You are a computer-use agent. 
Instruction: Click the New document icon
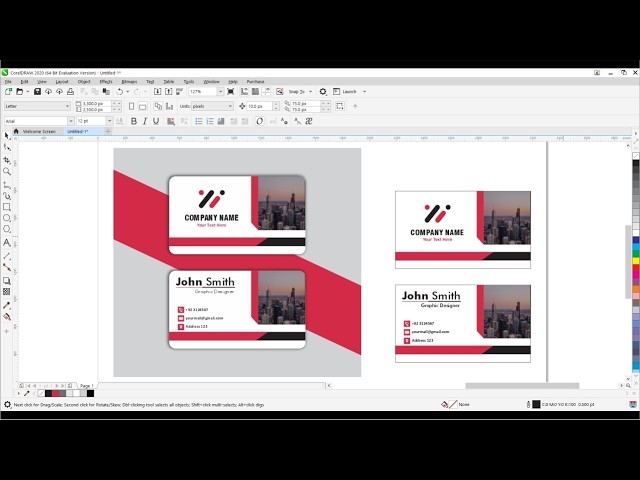pos(8,91)
